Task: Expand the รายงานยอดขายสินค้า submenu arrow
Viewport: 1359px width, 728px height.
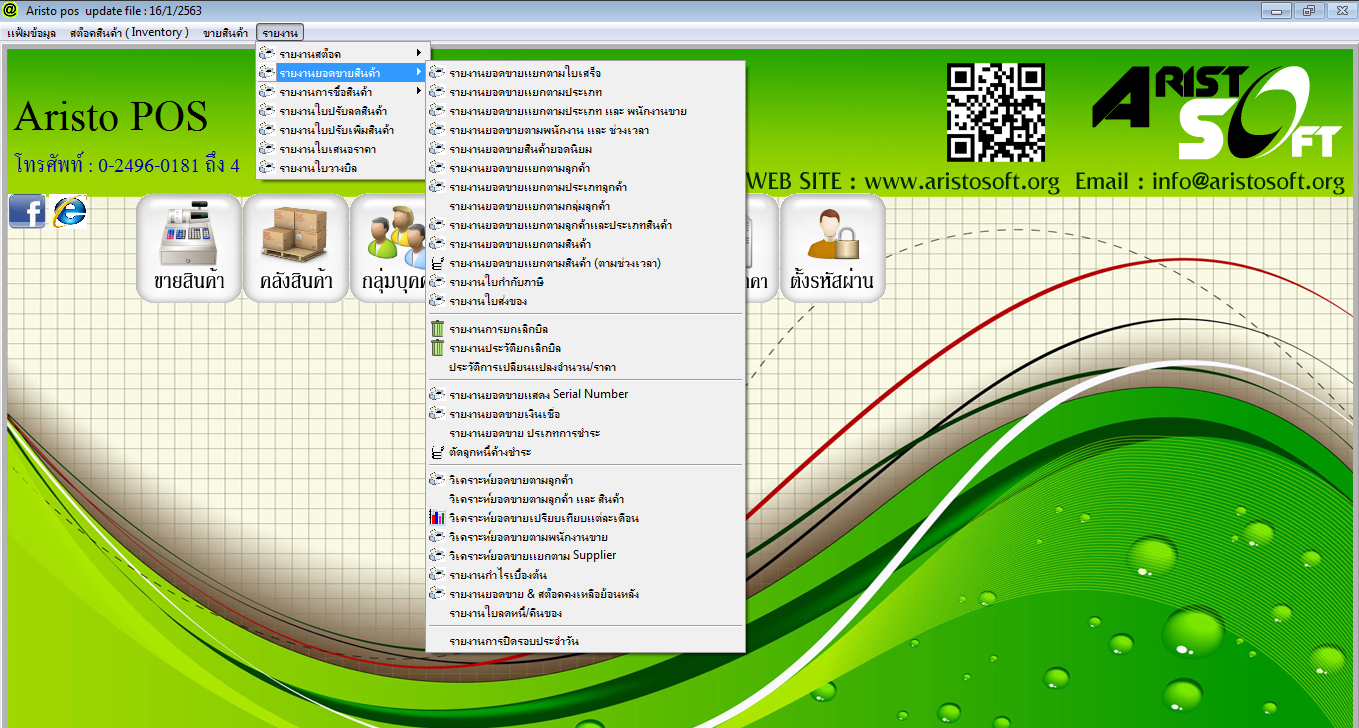Action: [419, 72]
